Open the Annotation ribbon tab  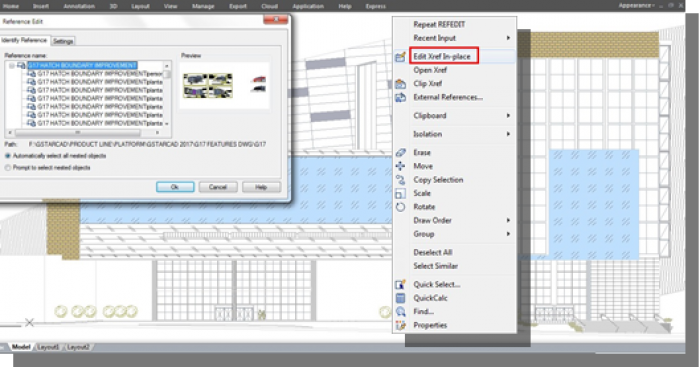tap(79, 6)
